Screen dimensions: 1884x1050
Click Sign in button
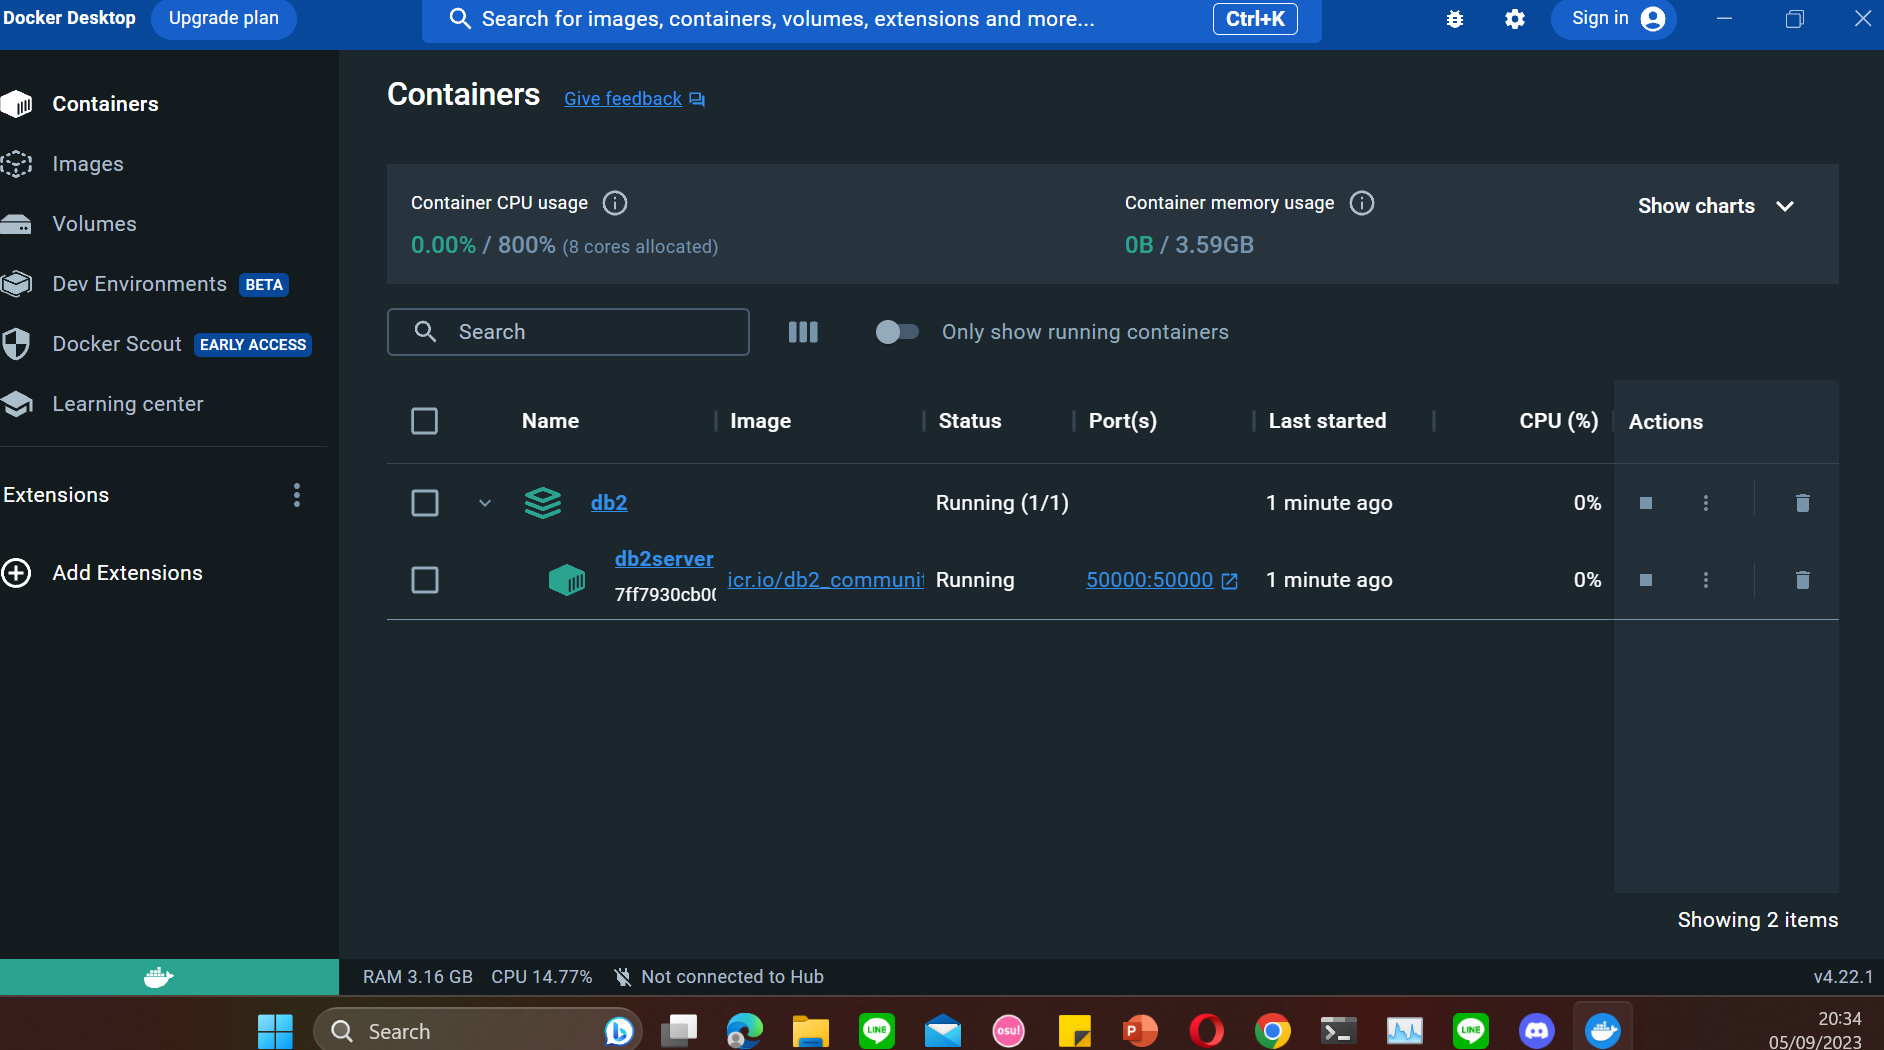click(1614, 19)
